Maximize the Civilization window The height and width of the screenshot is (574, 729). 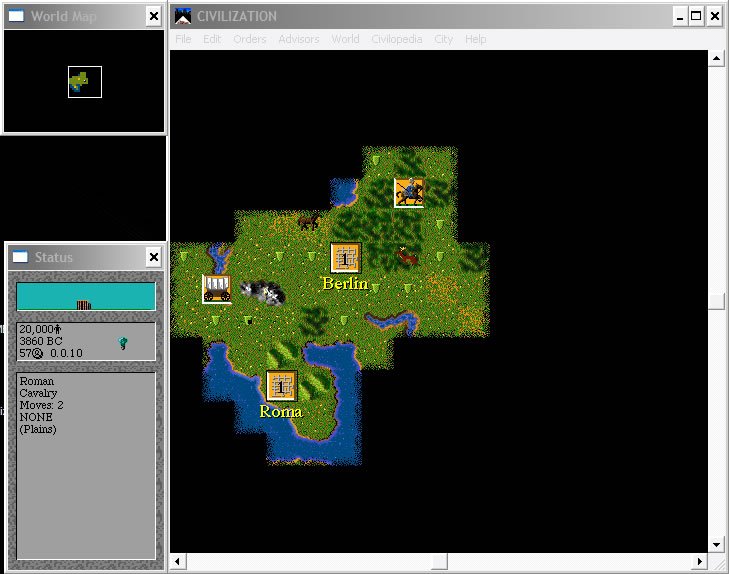pyautogui.click(x=696, y=16)
